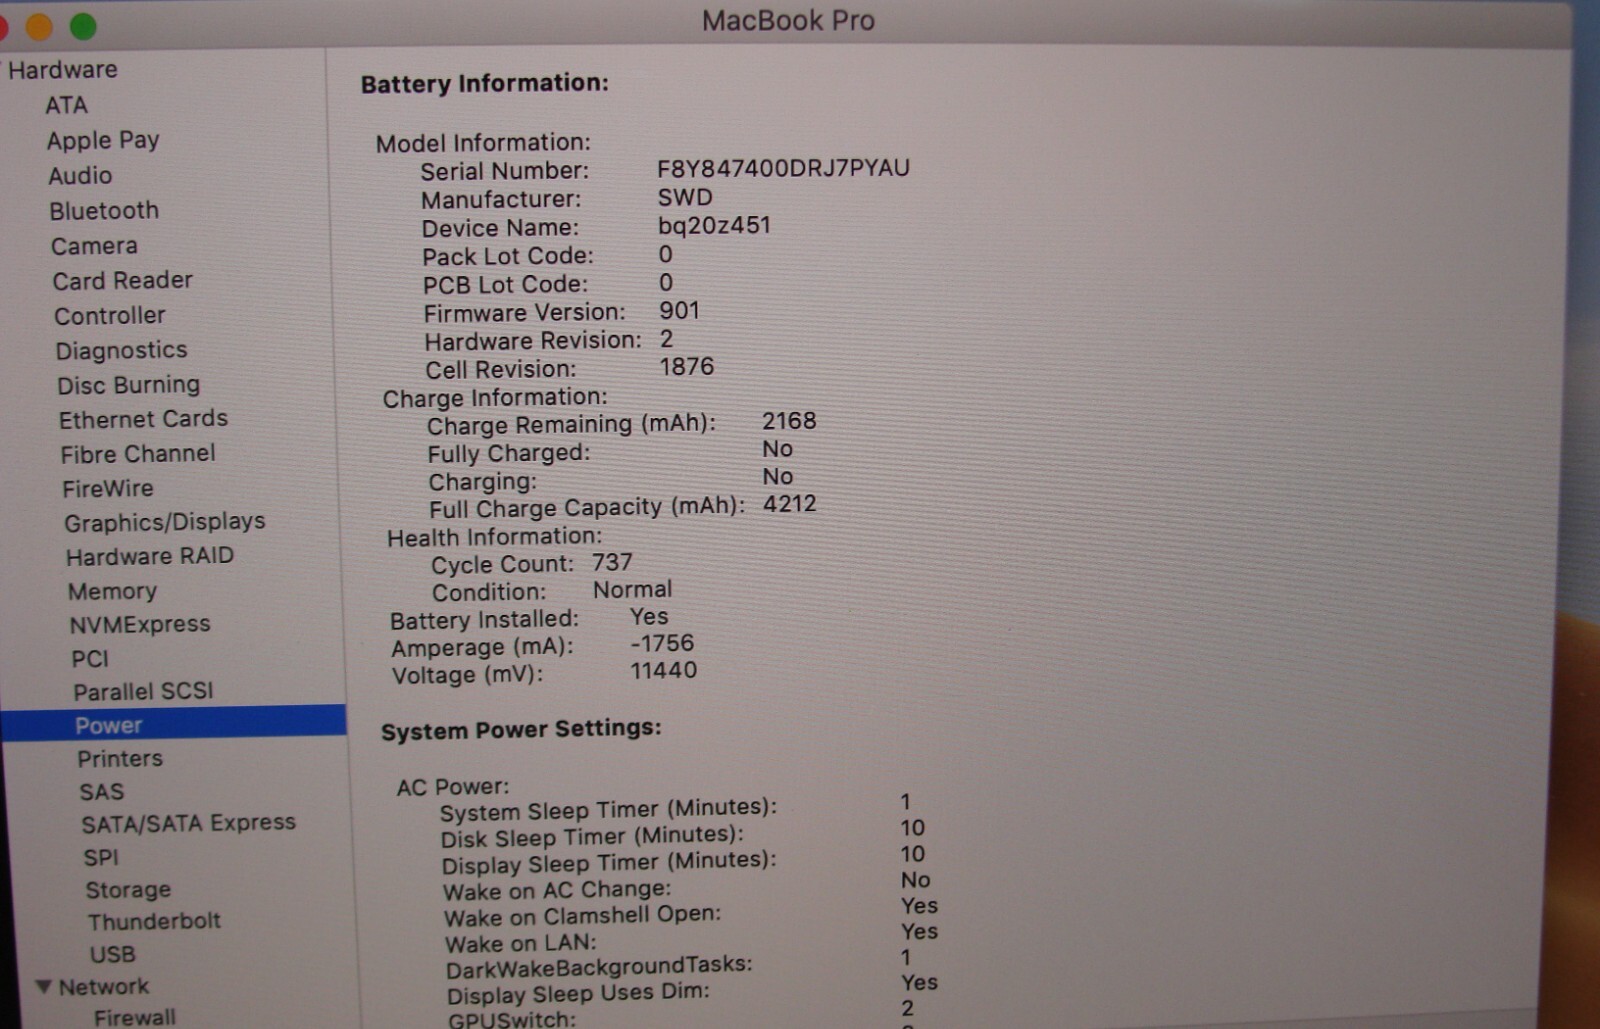The height and width of the screenshot is (1029, 1600).
Task: Select Disc Burning in the sidebar
Action: coord(129,384)
